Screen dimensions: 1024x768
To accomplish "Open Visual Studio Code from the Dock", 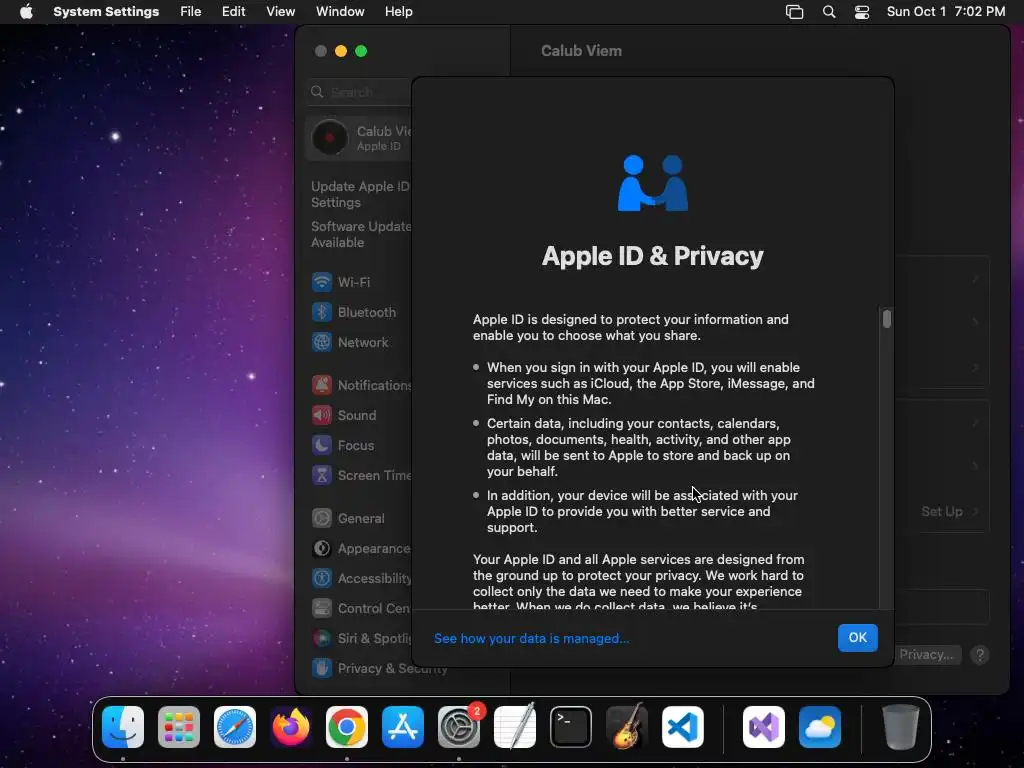I will pyautogui.click(x=682, y=727).
